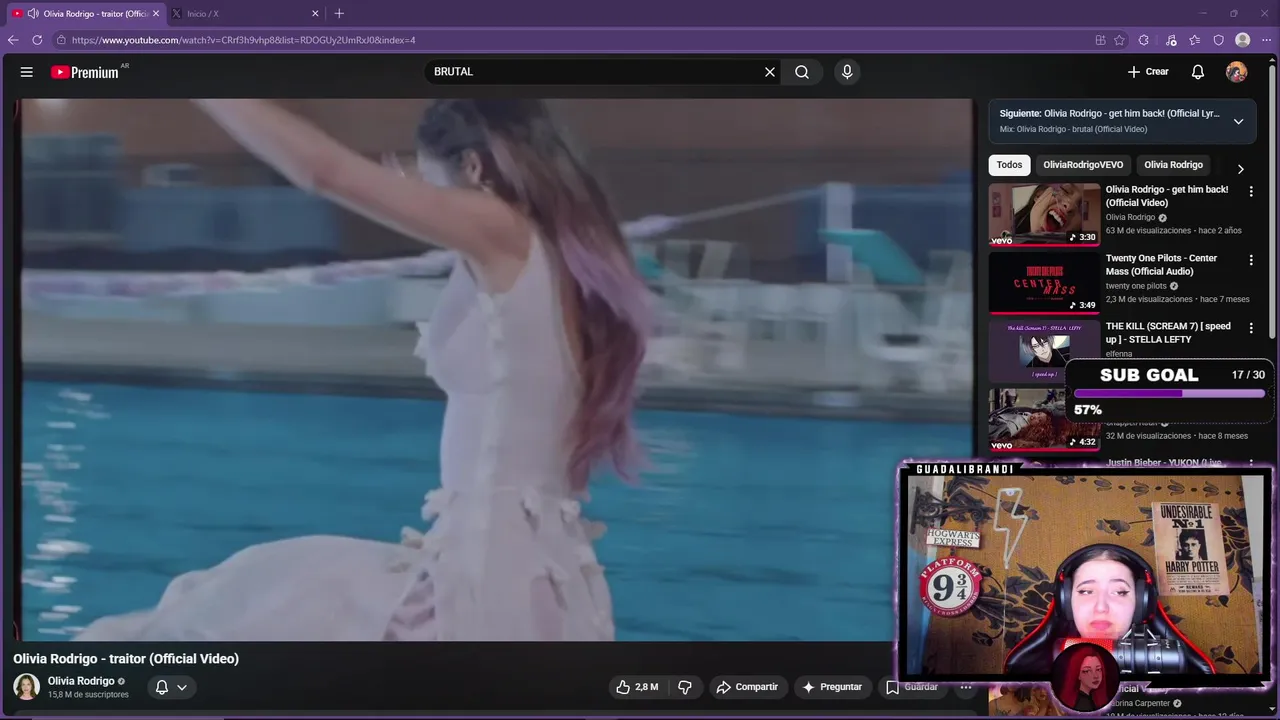Expand the Siguiente playlist panel chevron
Image resolution: width=1280 pixels, height=720 pixels.
tap(1238, 121)
